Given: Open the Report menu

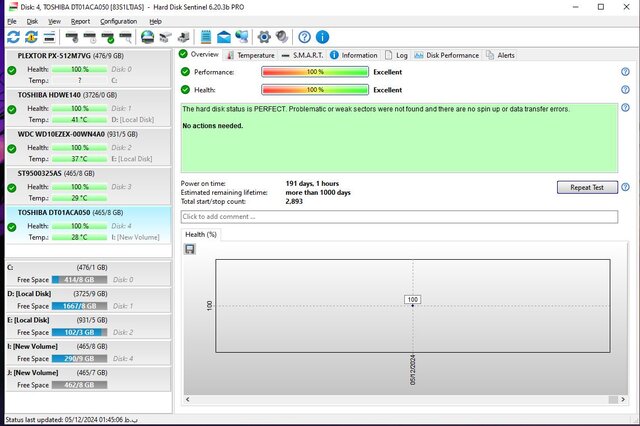Looking at the screenshot, I should [80, 21].
